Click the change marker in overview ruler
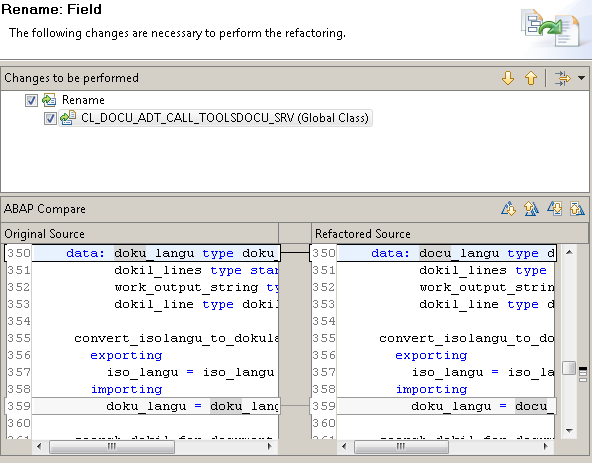 [x=583, y=369]
